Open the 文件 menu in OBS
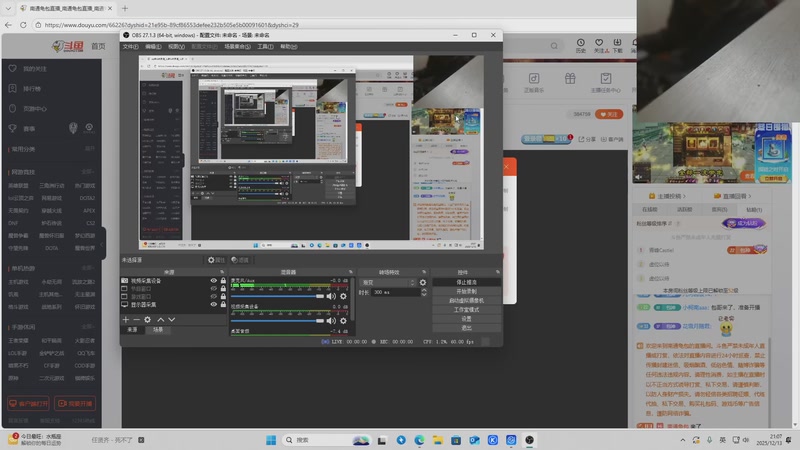Viewport: 800px width, 450px height. (130, 46)
